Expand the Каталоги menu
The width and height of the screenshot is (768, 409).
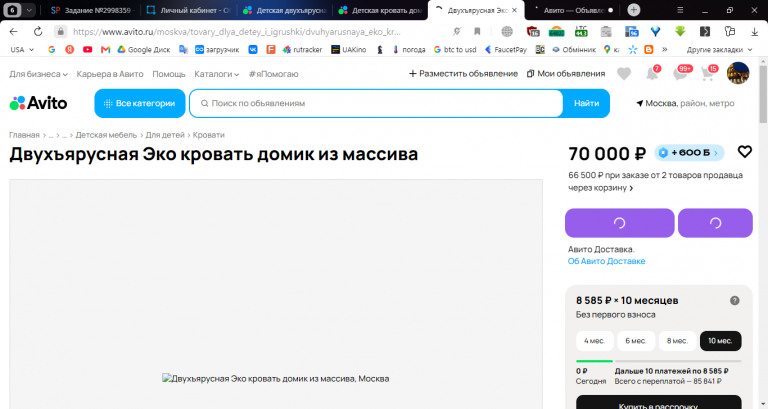[x=216, y=74]
